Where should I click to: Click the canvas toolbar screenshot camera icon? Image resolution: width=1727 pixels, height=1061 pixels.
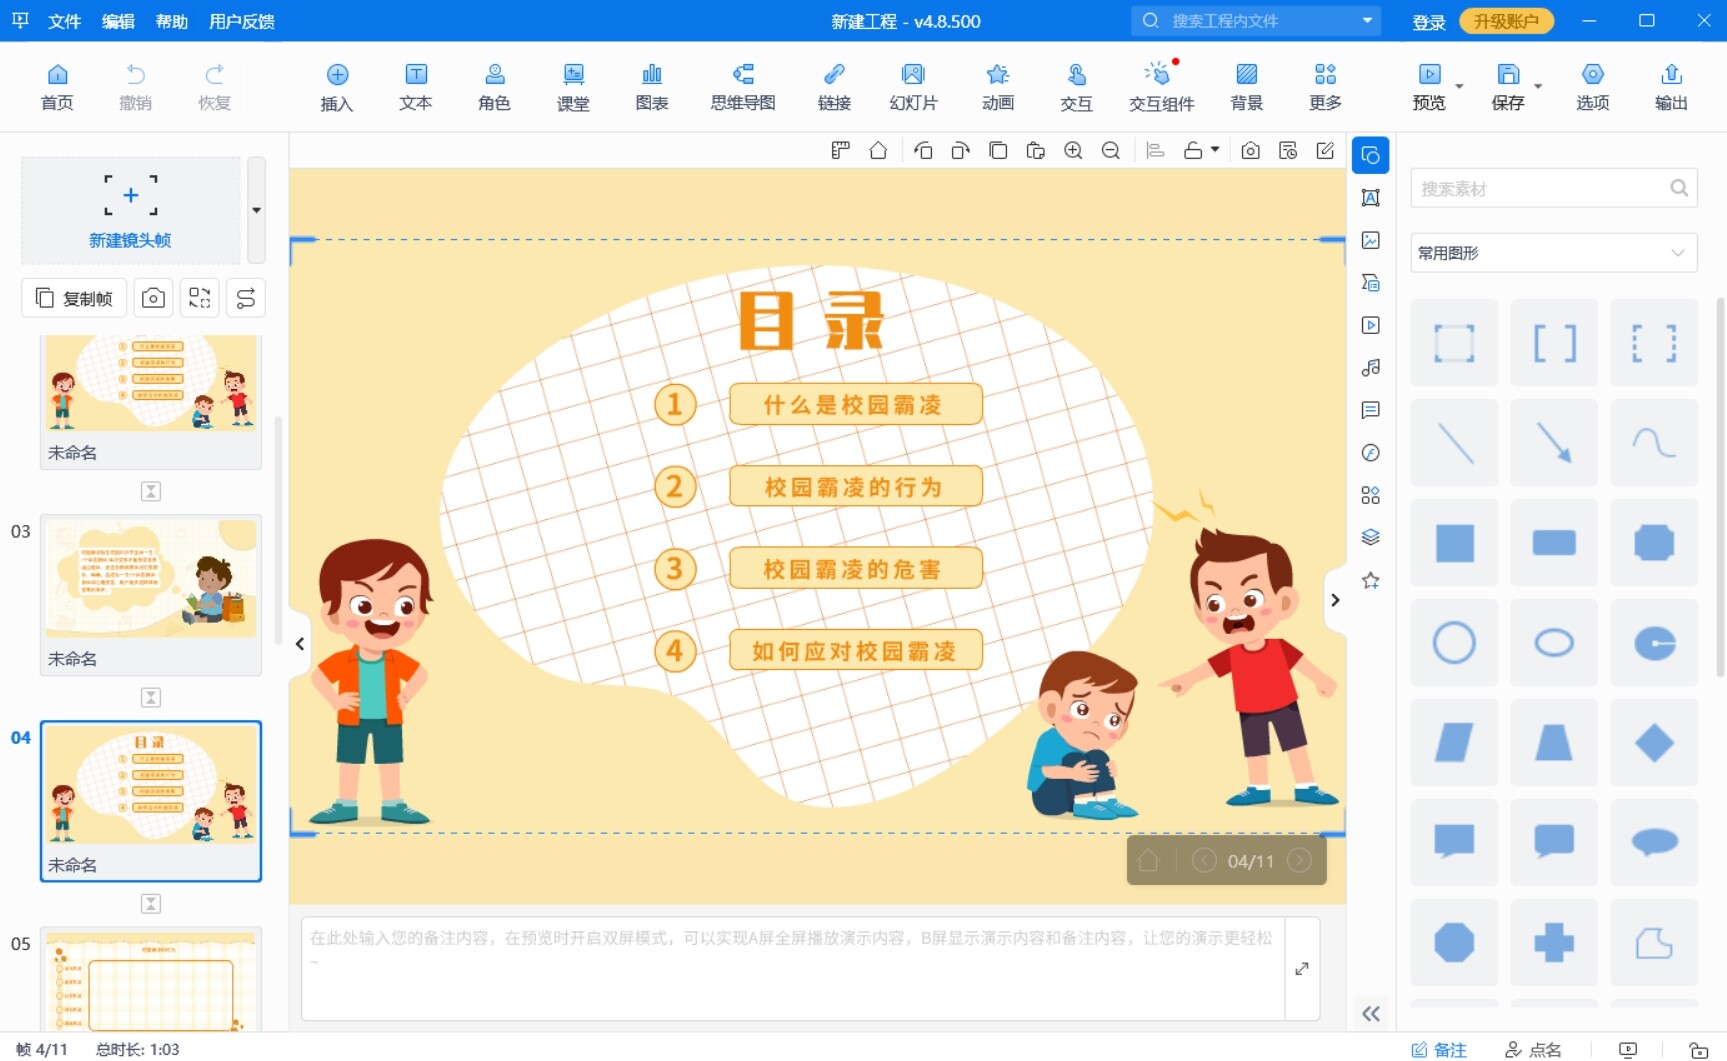click(1250, 151)
